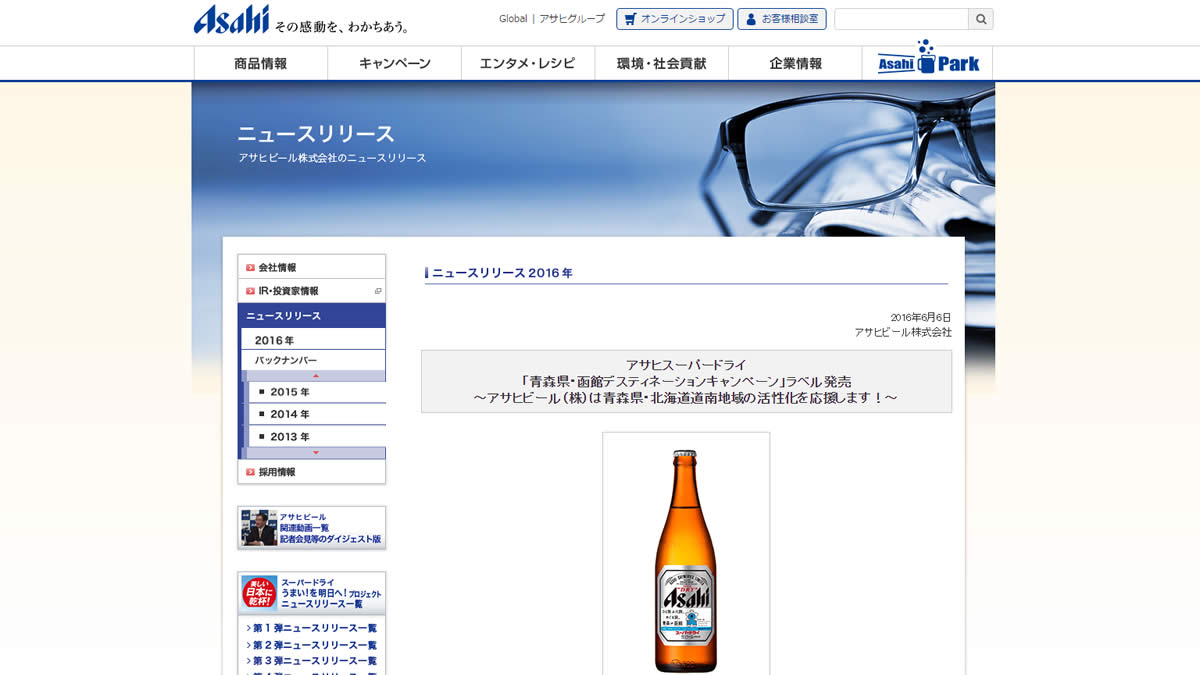Select 採用情報 in the sidebar

[312, 472]
